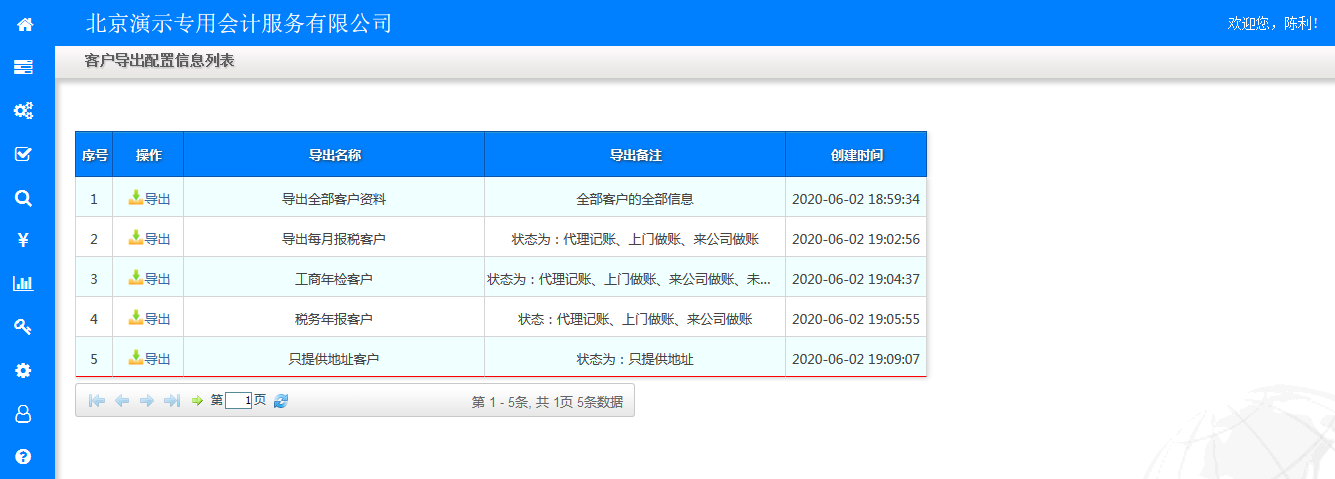Click the 操作 column header
The image size is (1335, 479).
point(148,155)
